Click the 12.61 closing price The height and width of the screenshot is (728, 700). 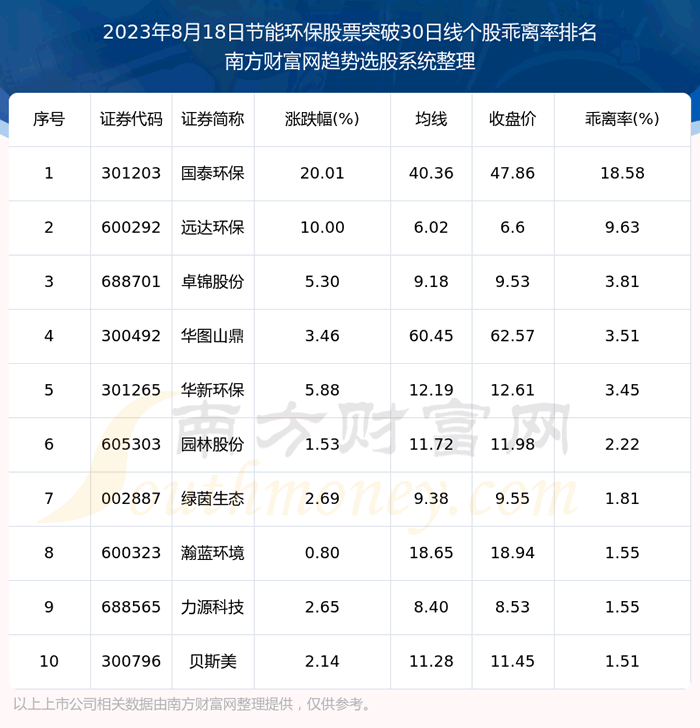(x=512, y=390)
